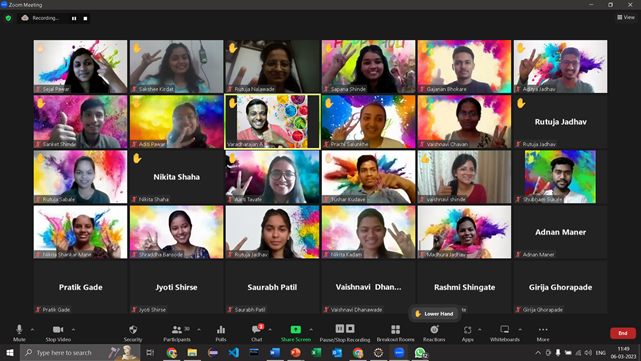Image resolution: width=641 pixels, height=361 pixels.
Task: Open Visual Studio Code from the taskbar
Action: click(x=233, y=352)
